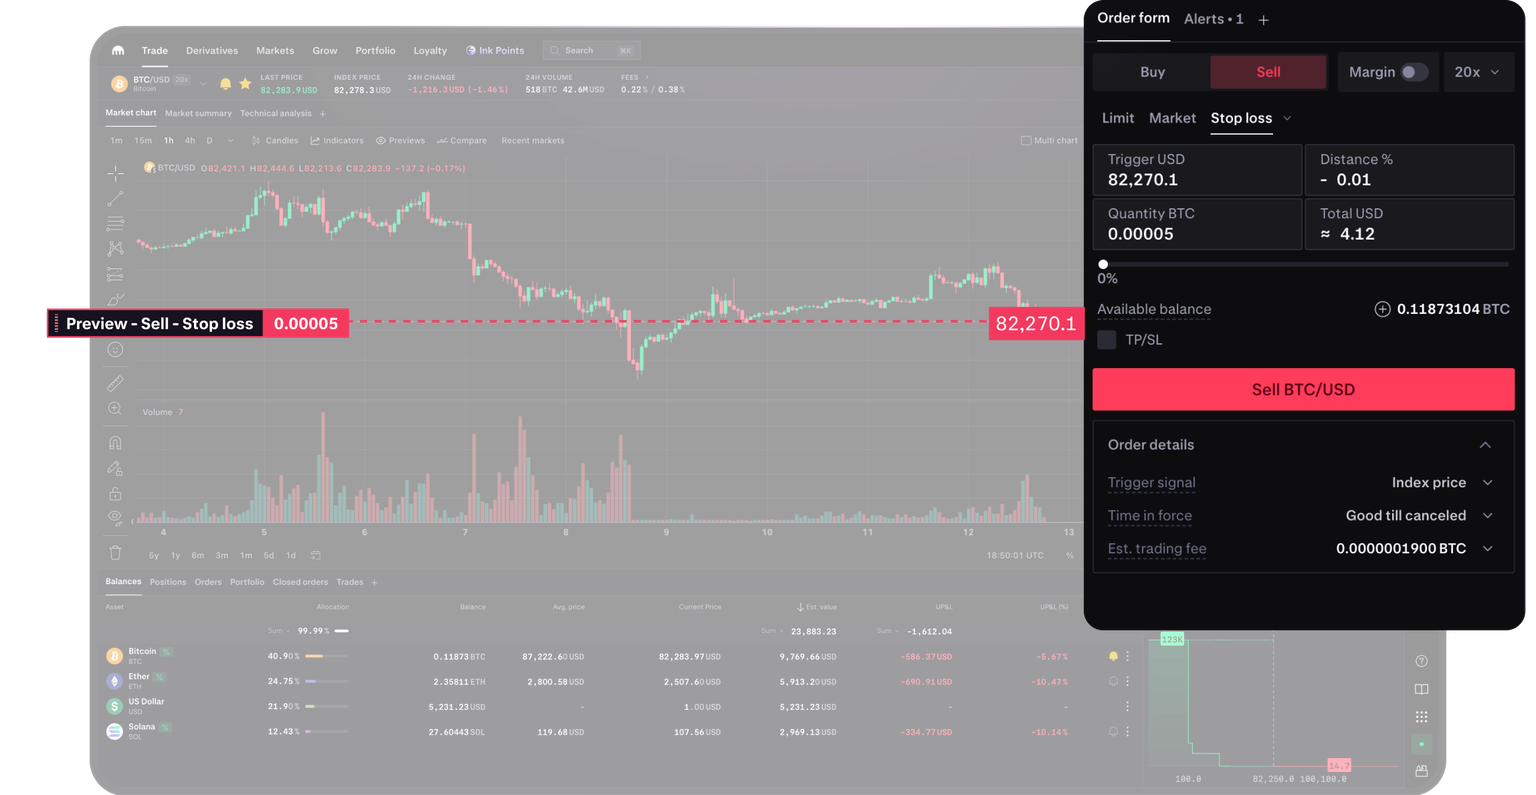Enable magnet snapping mode

[x=115, y=443]
